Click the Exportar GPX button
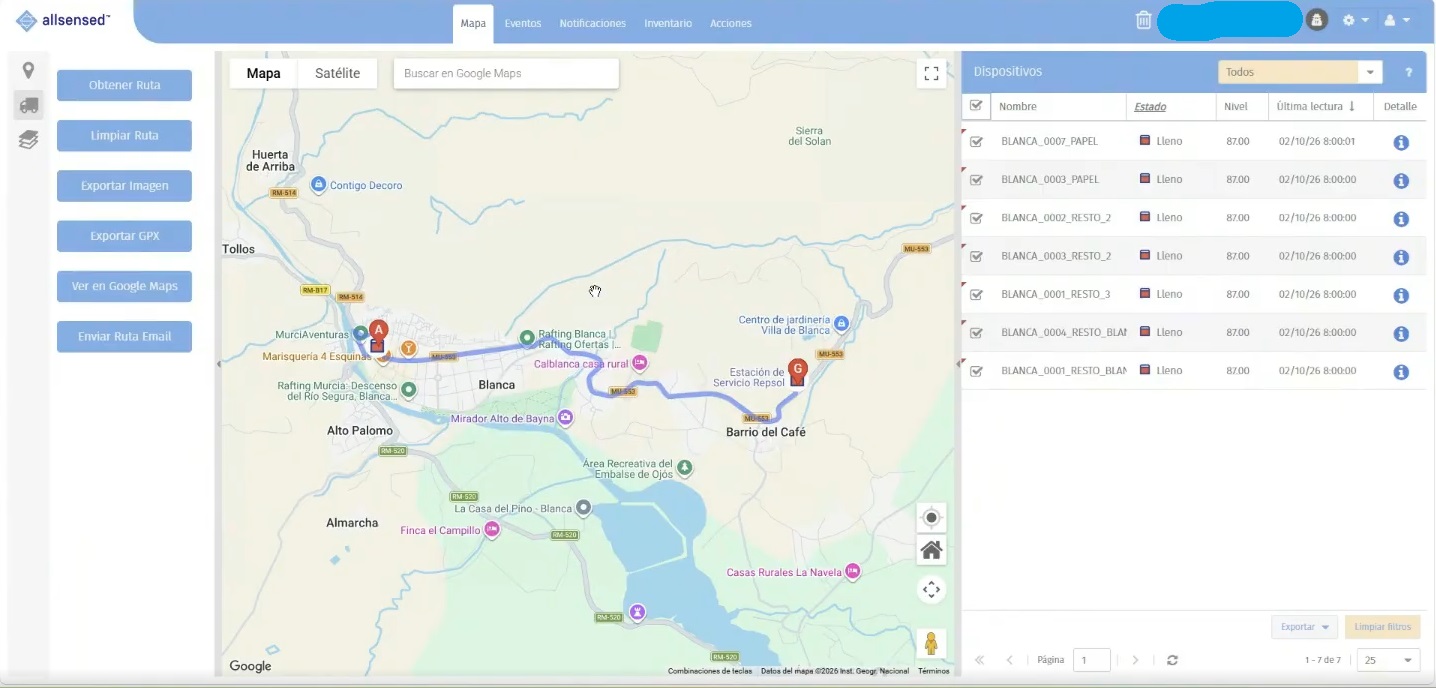 point(125,236)
